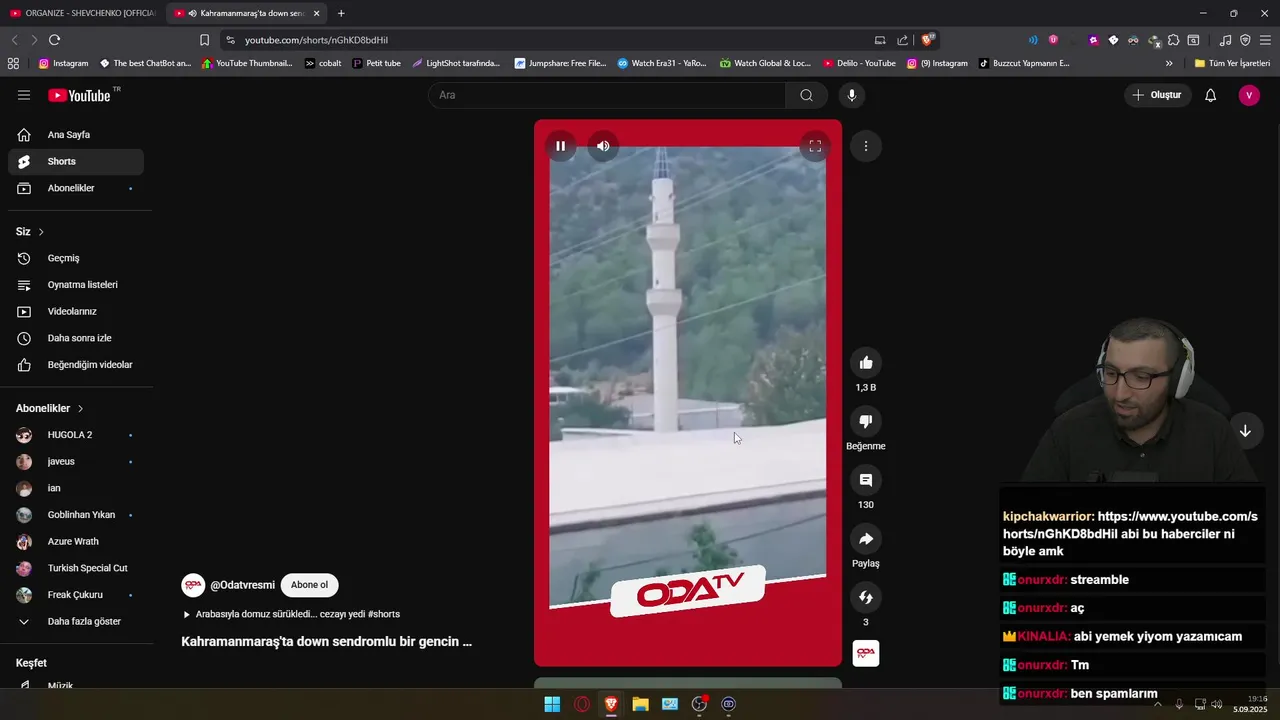Bookmark this page with the bookmark icon
The height and width of the screenshot is (720, 1280).
click(x=204, y=40)
